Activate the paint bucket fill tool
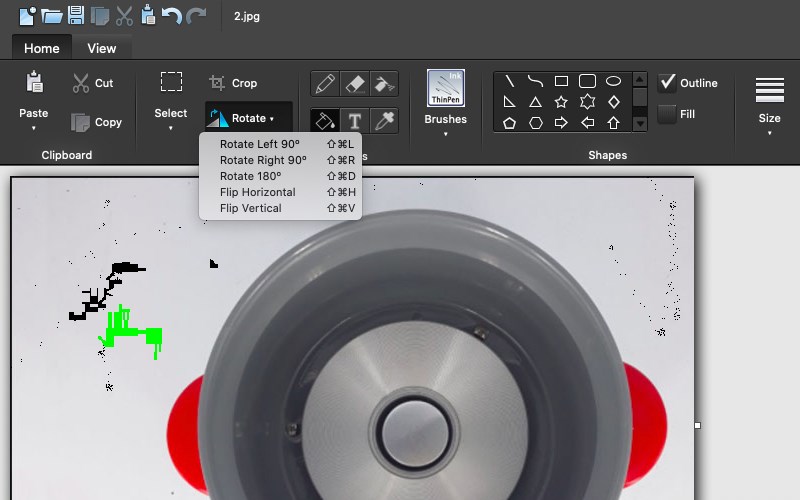 tap(324, 121)
